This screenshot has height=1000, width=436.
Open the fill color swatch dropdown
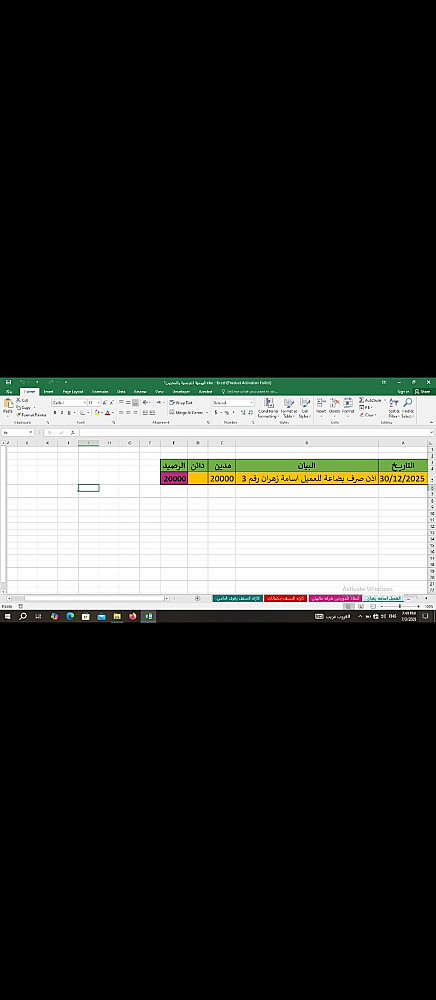coord(100,413)
